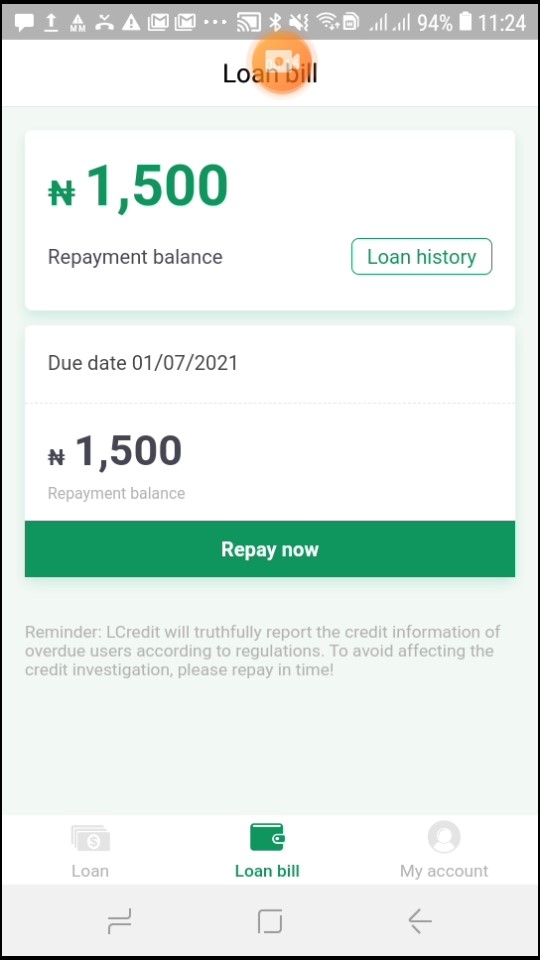Tap the Bluetooth status bar icon
This screenshot has width=540, height=960.
coord(276,23)
